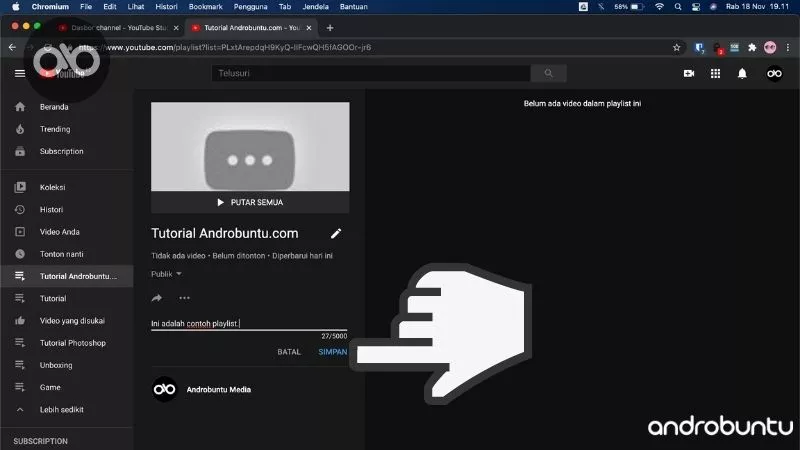This screenshot has width=800, height=450.
Task: Click PUTAR SEMUA play all button
Action: [250, 203]
